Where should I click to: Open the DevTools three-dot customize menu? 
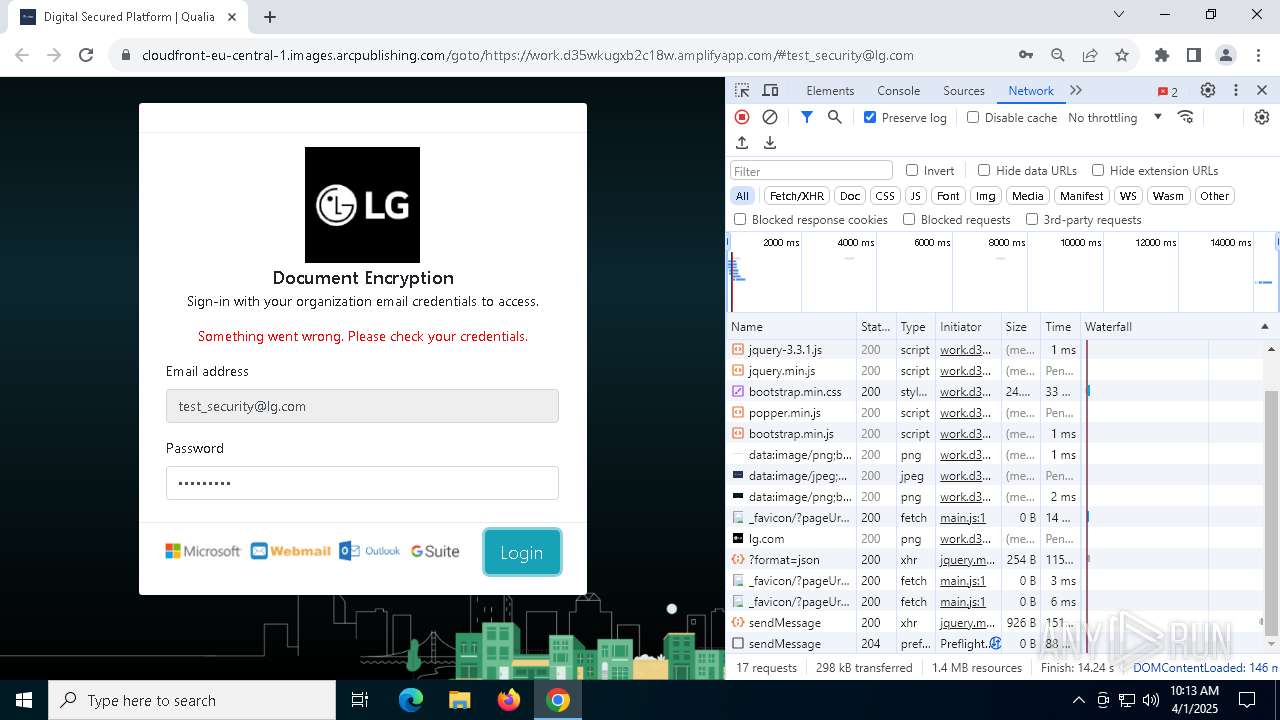click(1236, 90)
